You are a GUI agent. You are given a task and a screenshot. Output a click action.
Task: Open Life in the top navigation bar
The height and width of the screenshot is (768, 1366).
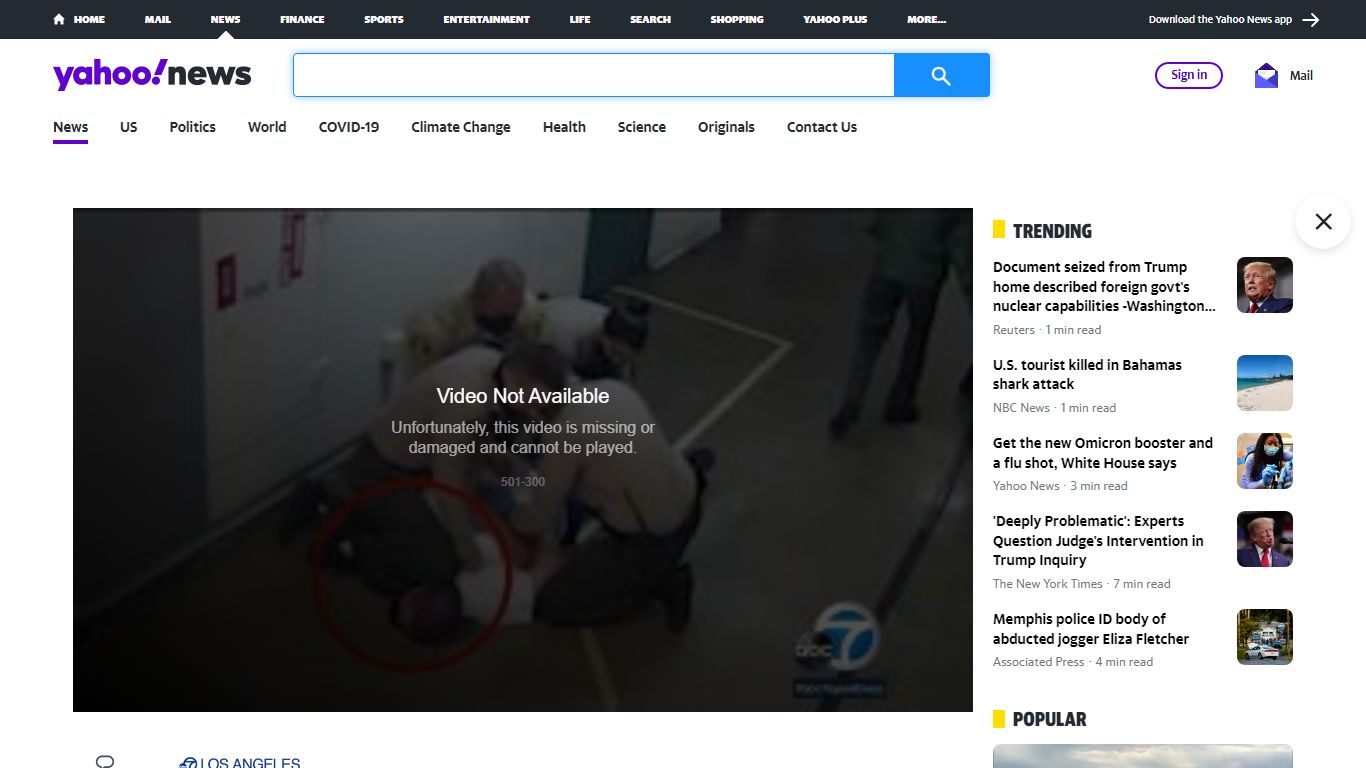580,19
